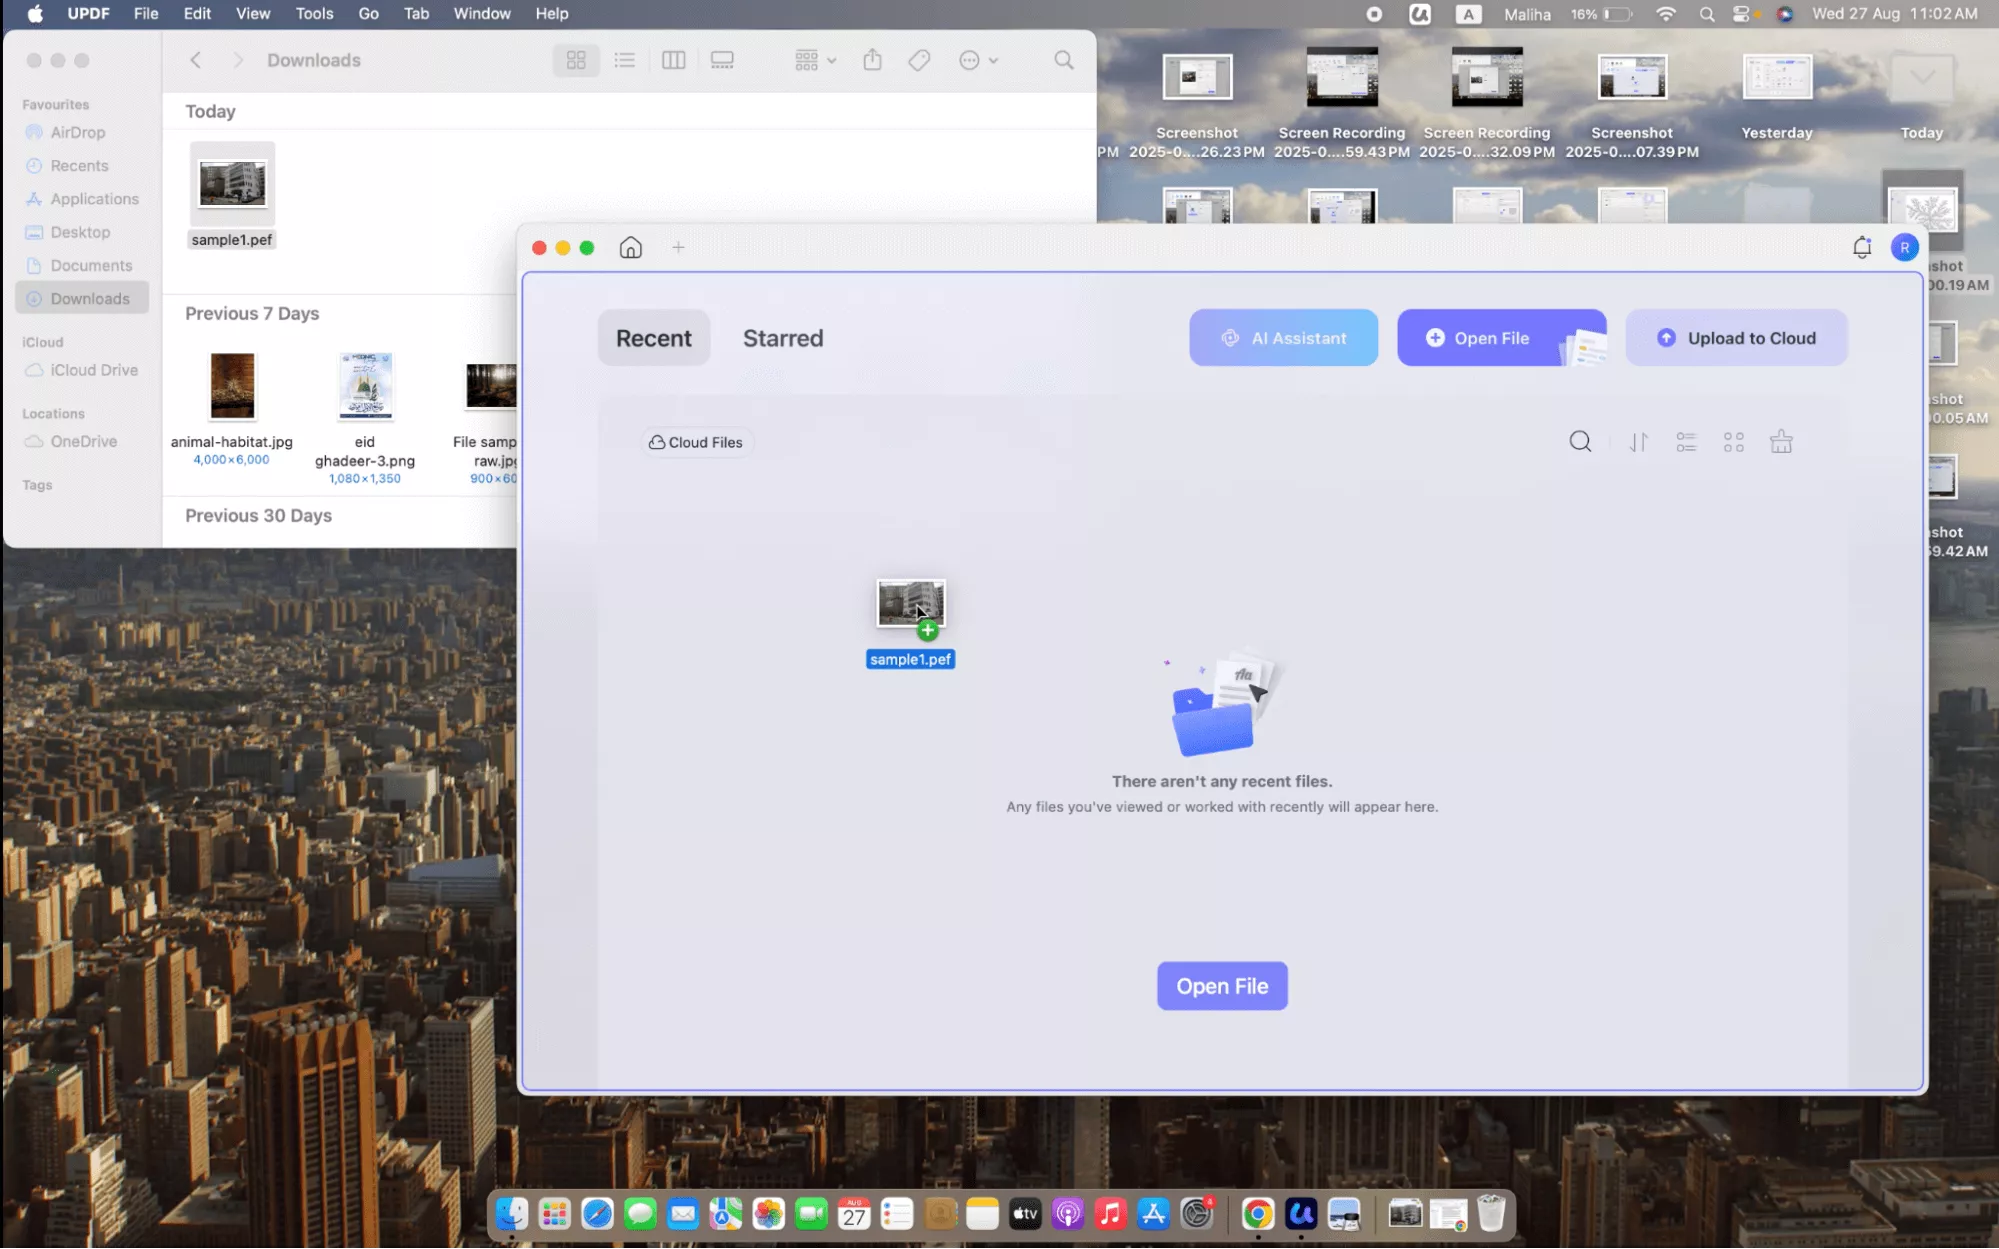
Task: Enable column view in Finder toolbar
Action: (x=673, y=60)
